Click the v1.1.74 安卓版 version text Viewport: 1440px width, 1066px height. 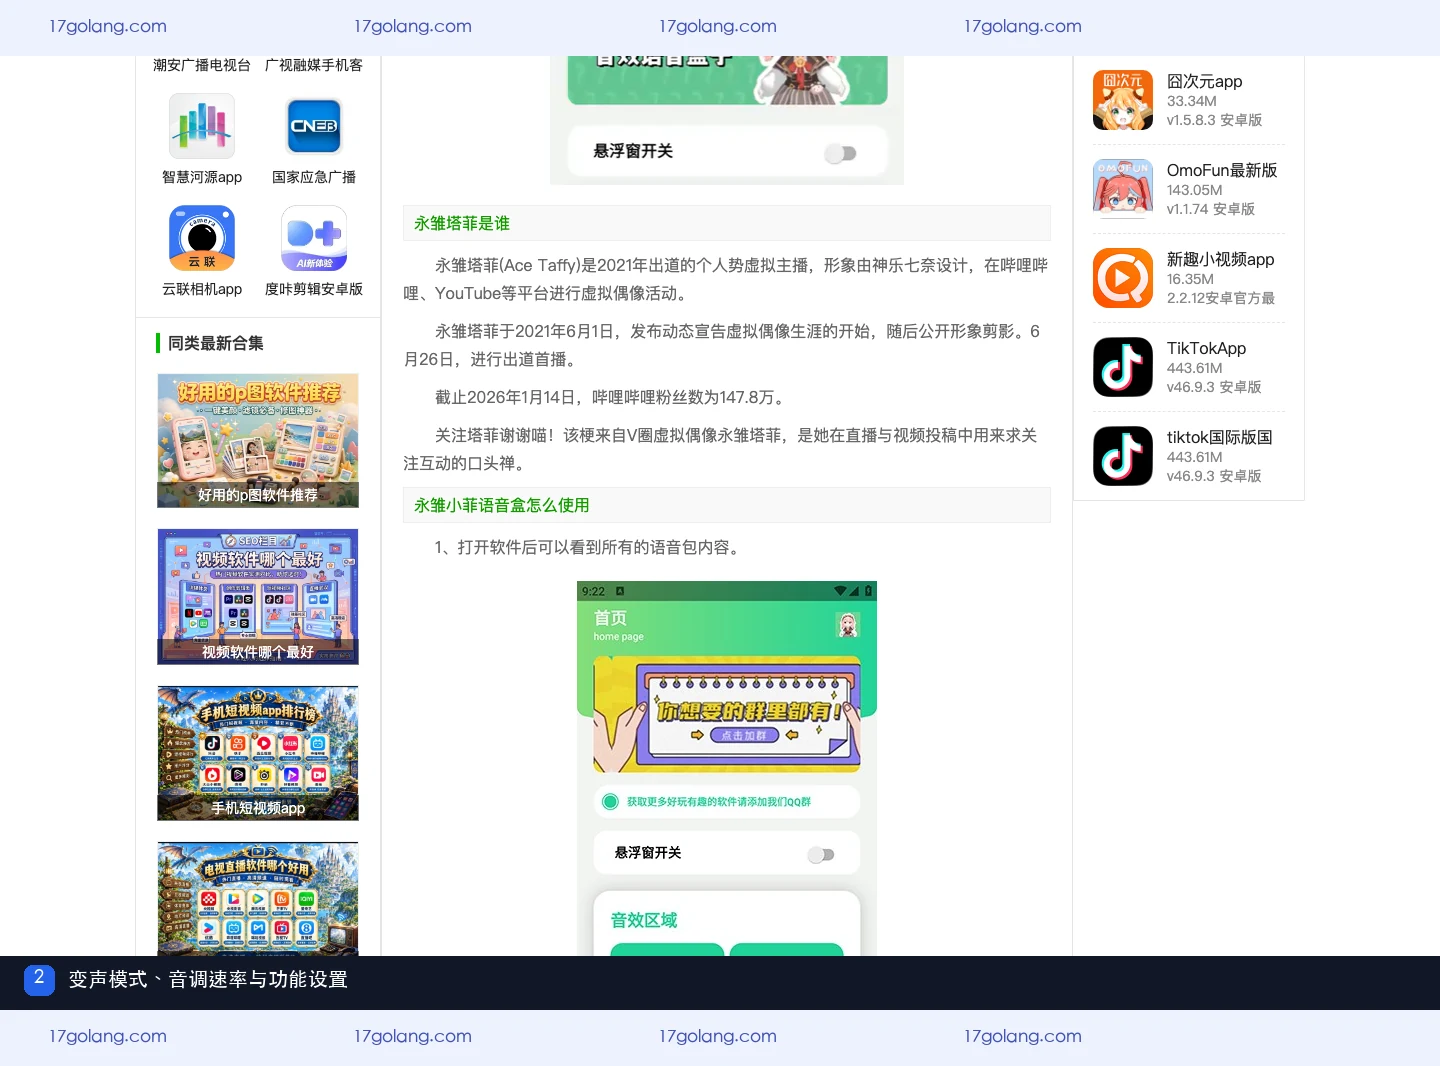coord(1211,209)
